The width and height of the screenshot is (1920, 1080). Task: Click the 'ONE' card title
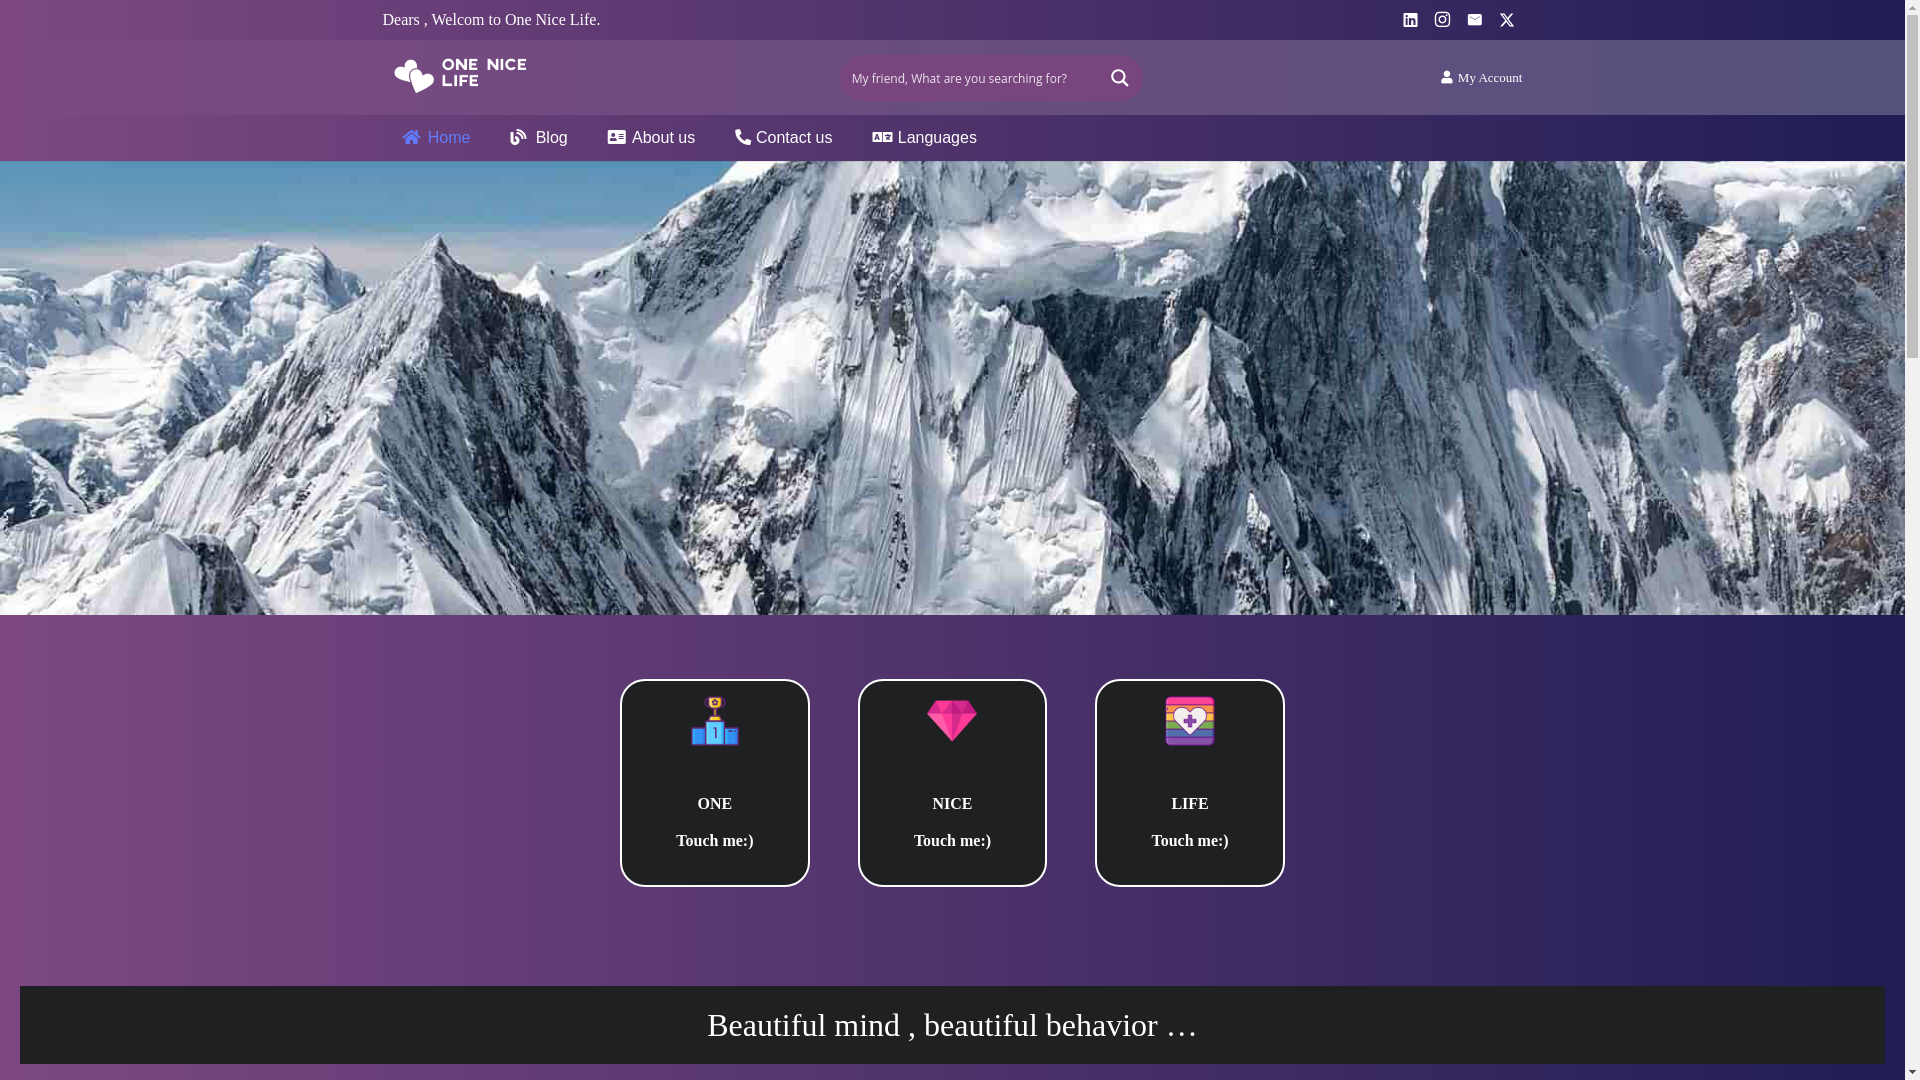pyautogui.click(x=715, y=804)
